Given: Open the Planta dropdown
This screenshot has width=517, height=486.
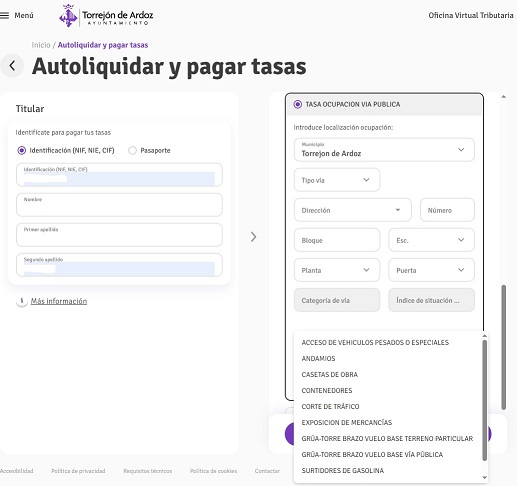Looking at the screenshot, I should pos(337,270).
